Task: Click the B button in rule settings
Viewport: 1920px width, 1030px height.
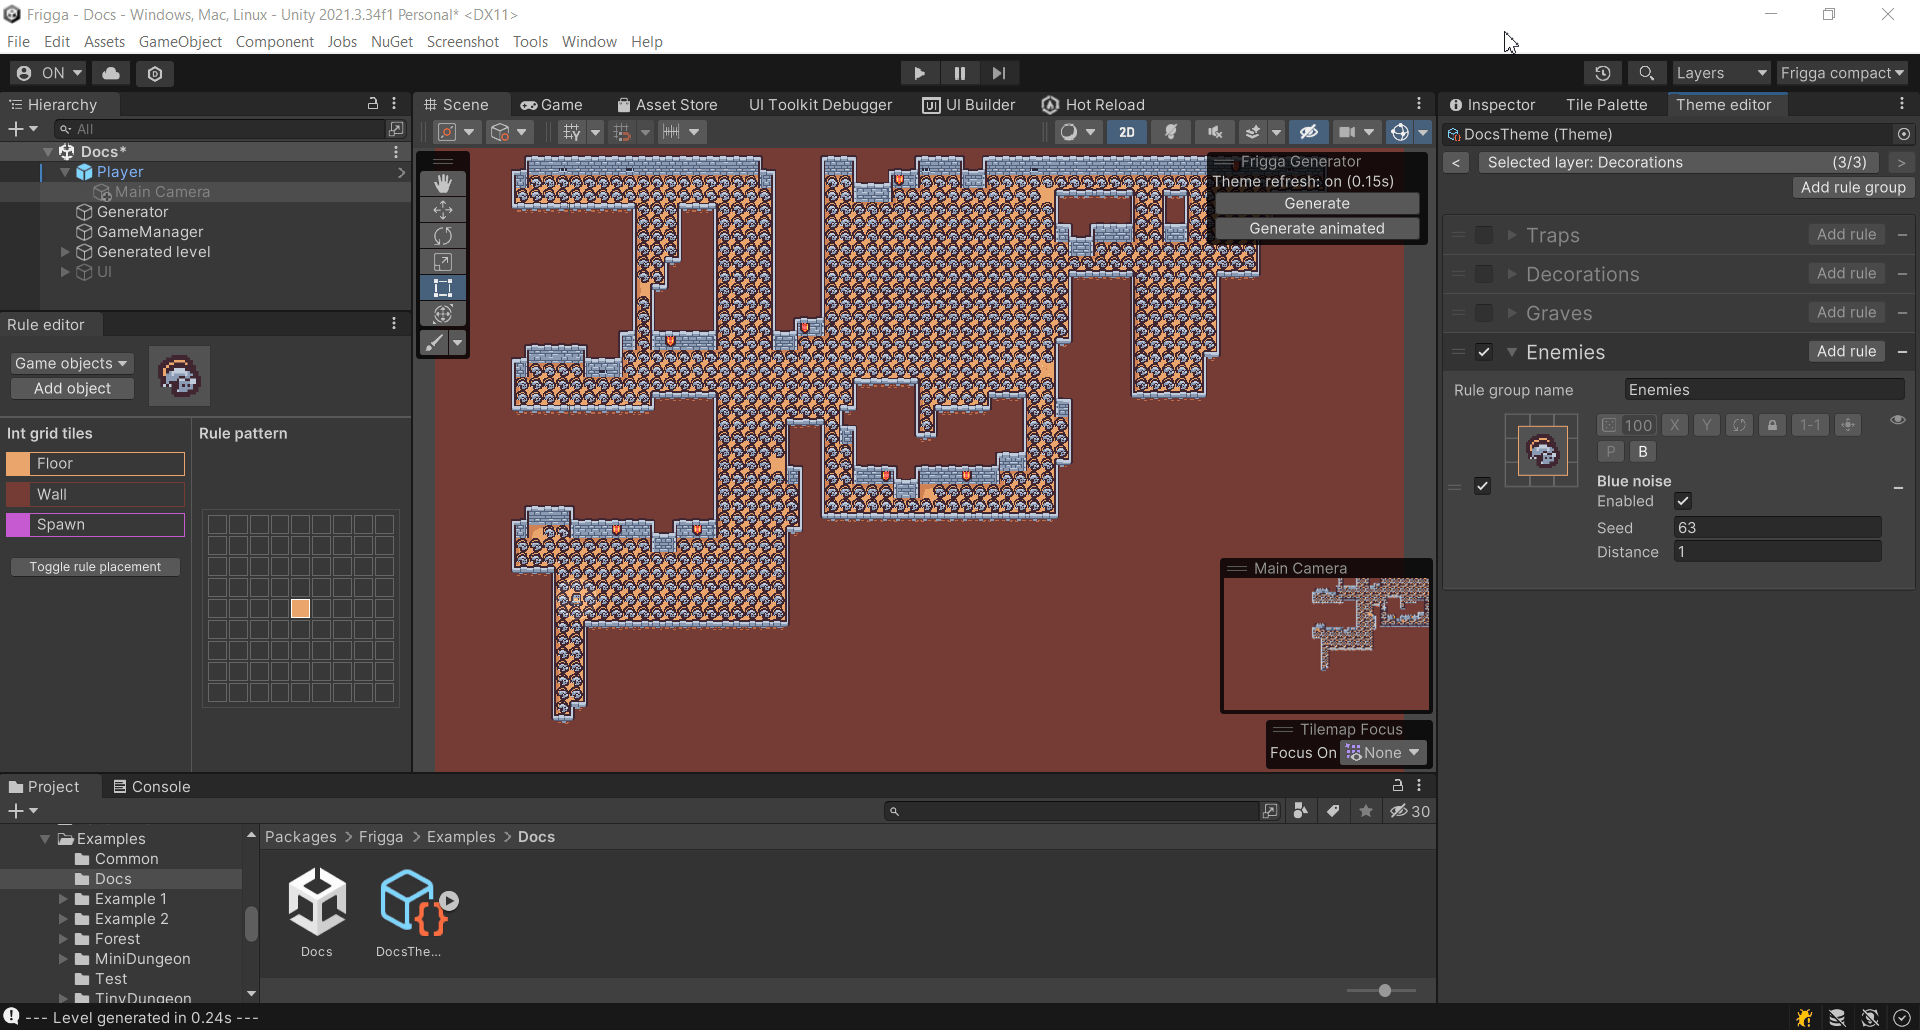Action: pos(1642,452)
